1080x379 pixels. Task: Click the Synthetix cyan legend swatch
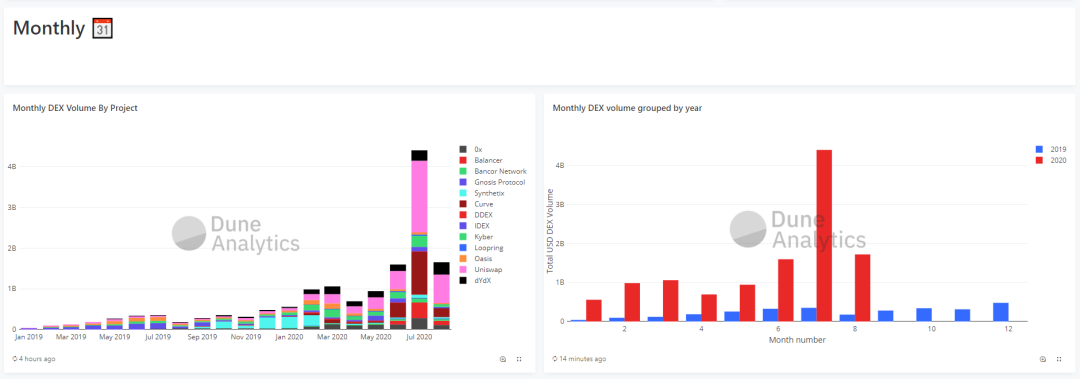pos(463,193)
